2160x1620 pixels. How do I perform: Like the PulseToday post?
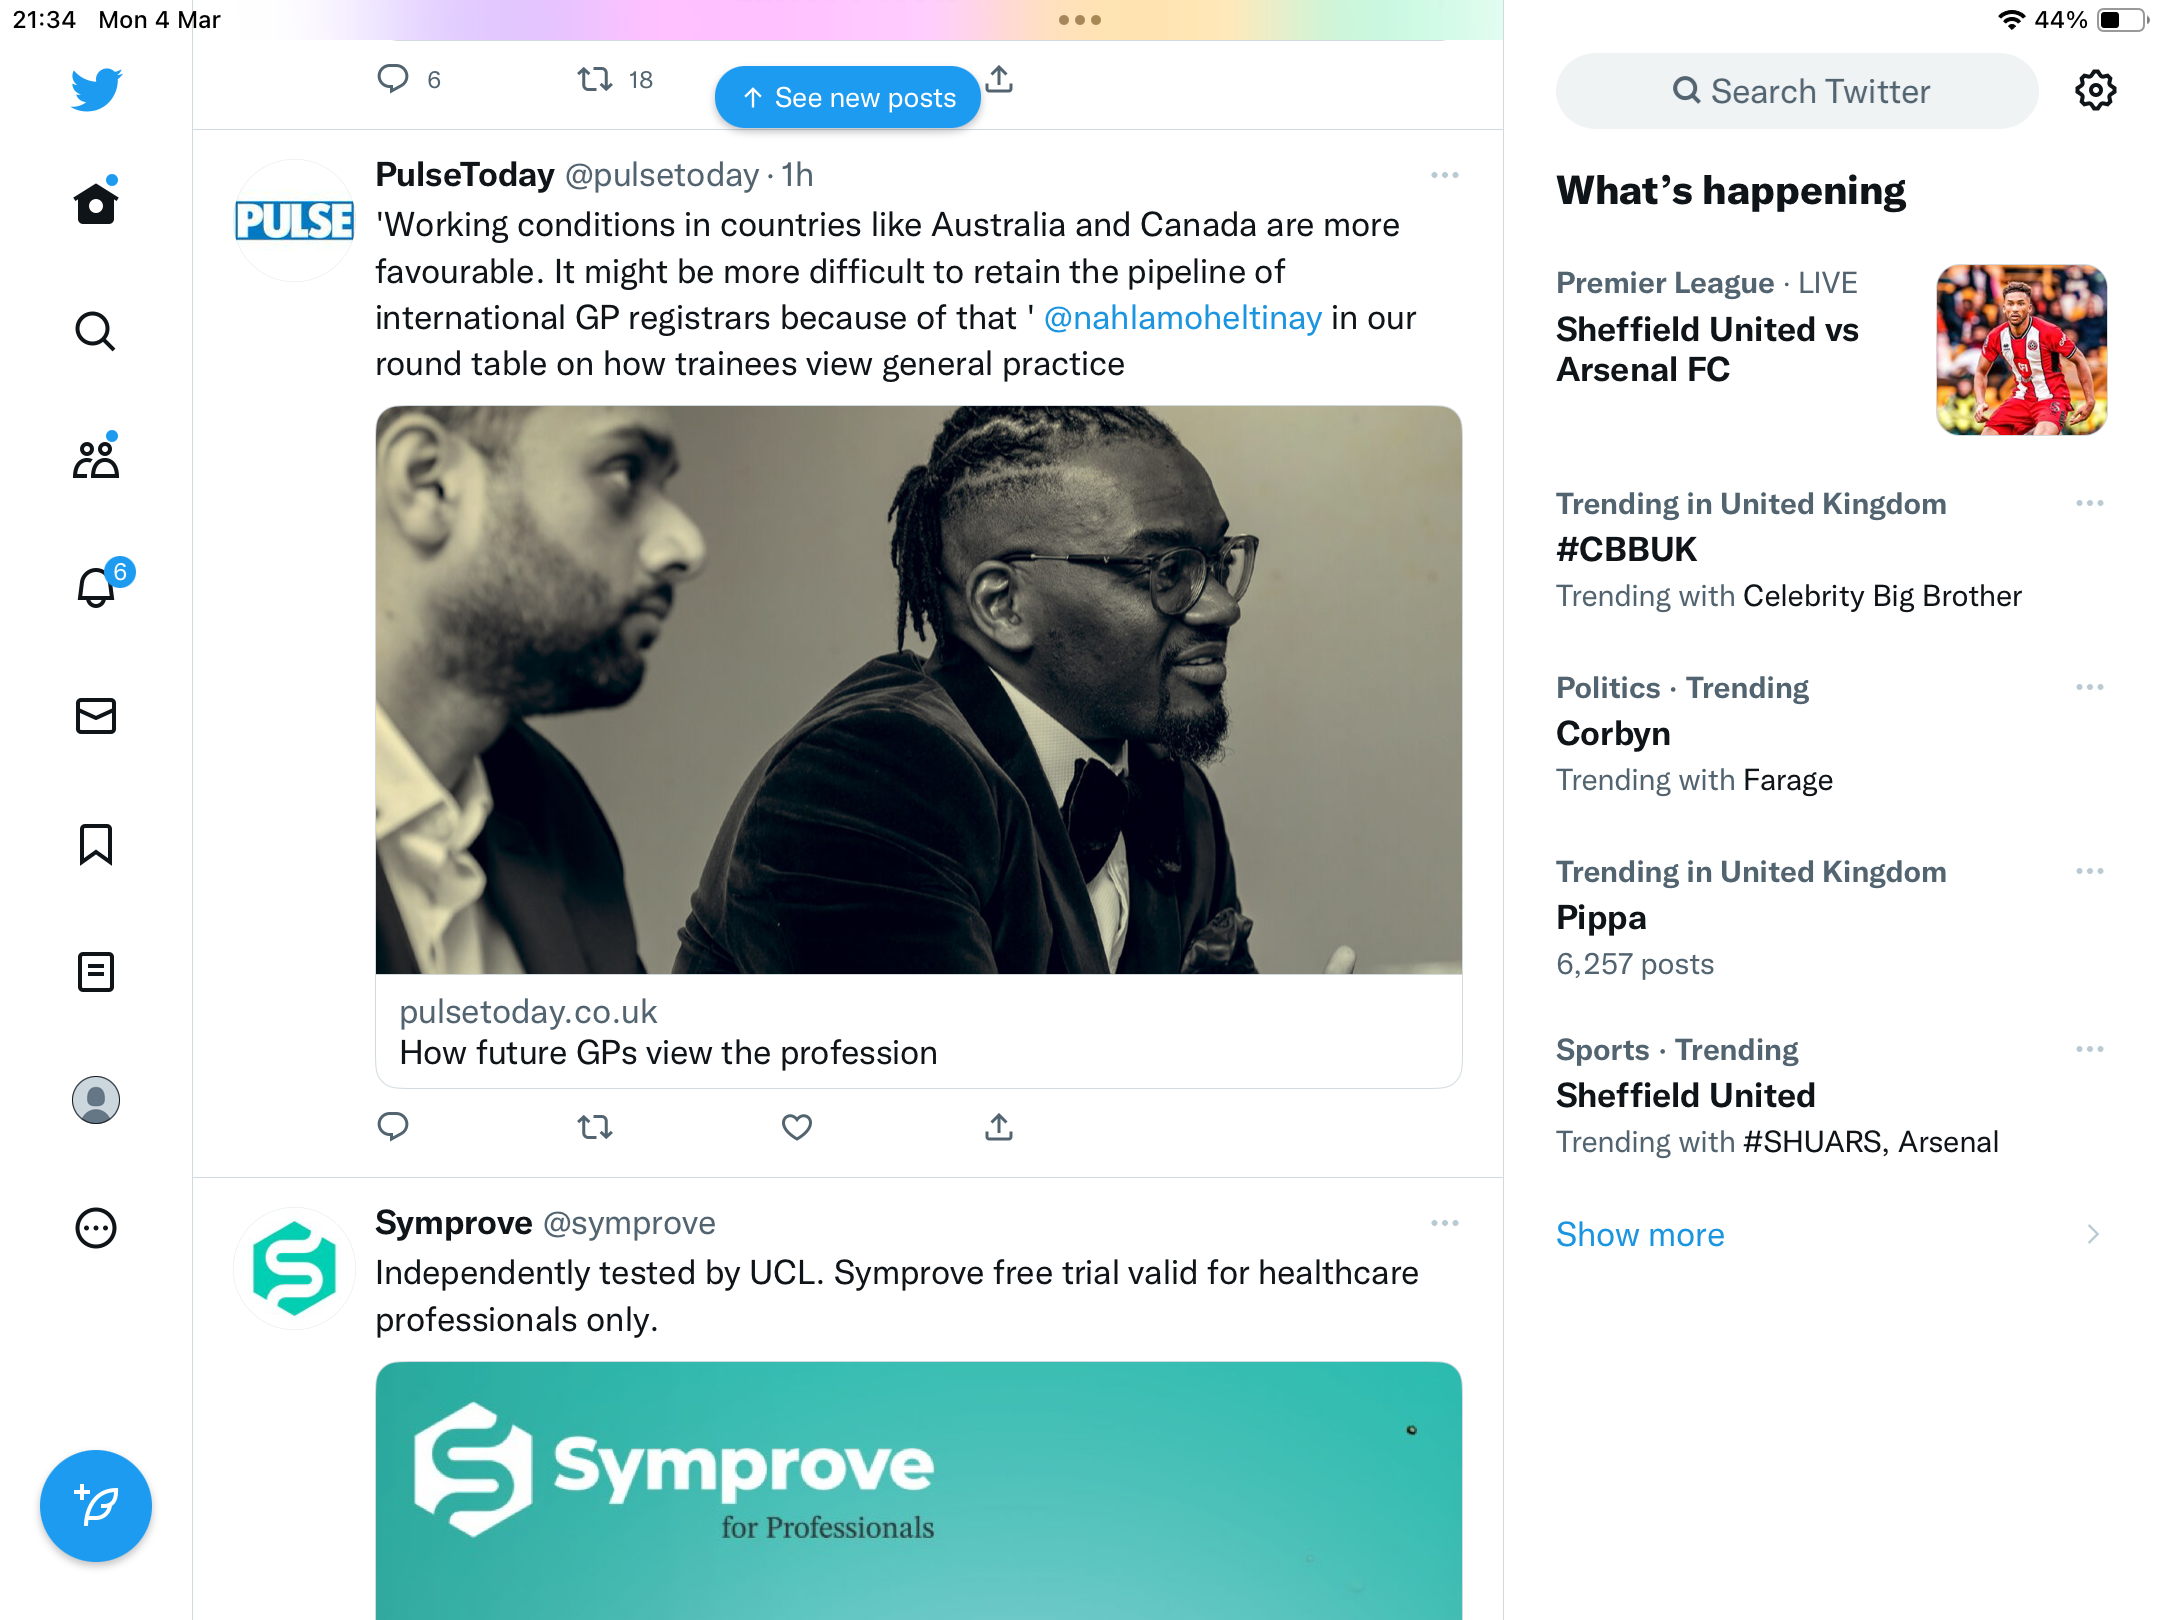(796, 1127)
